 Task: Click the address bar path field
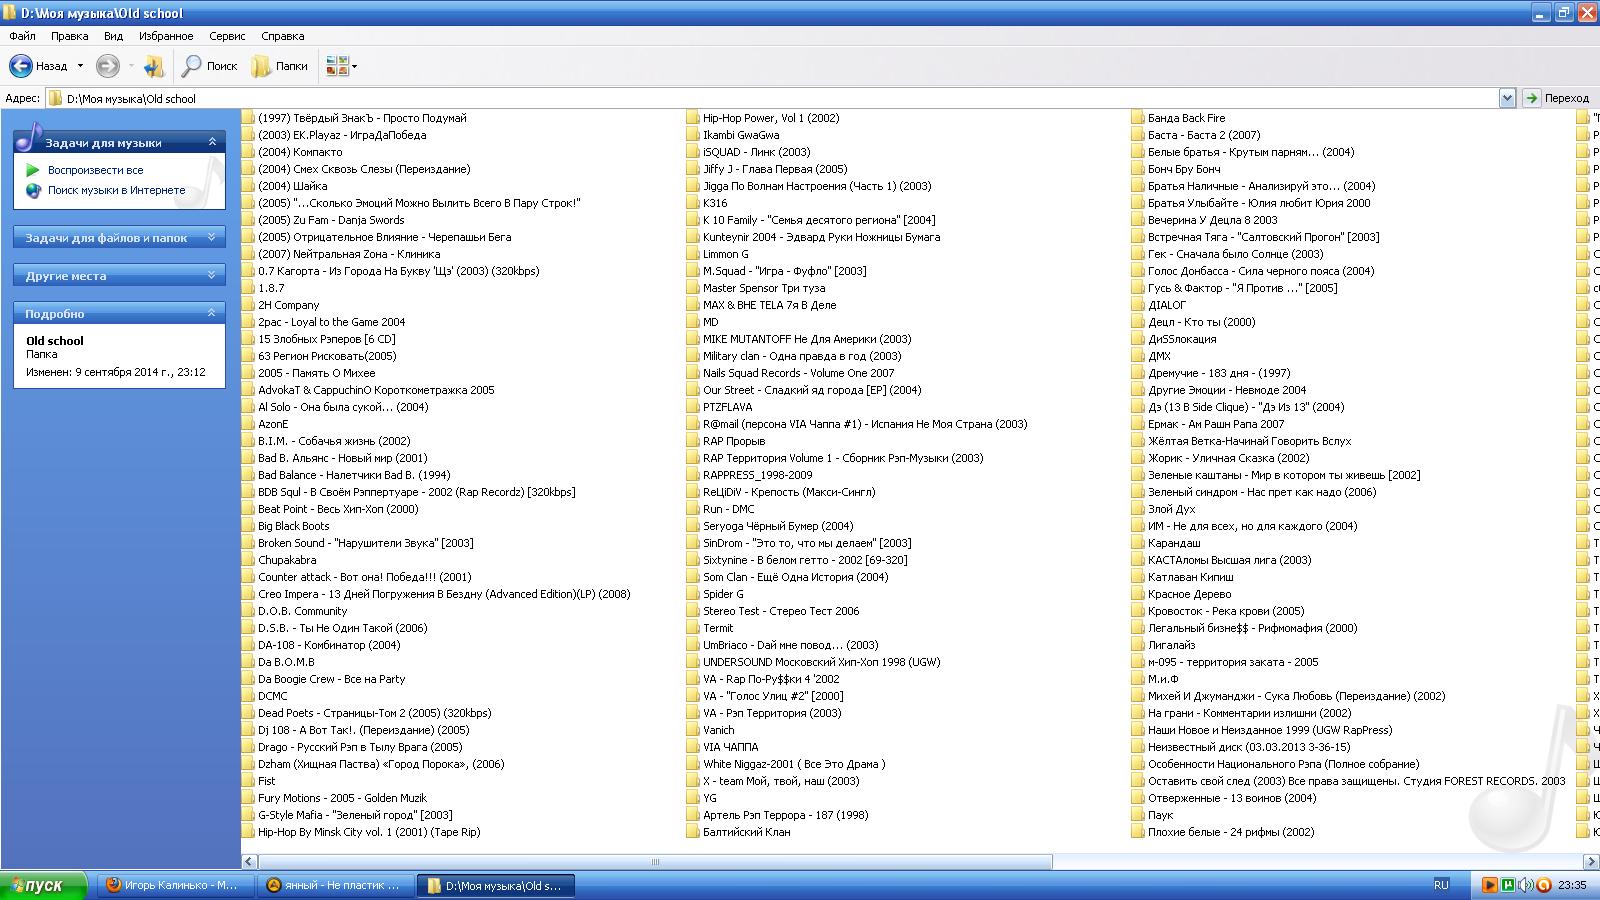(772, 98)
